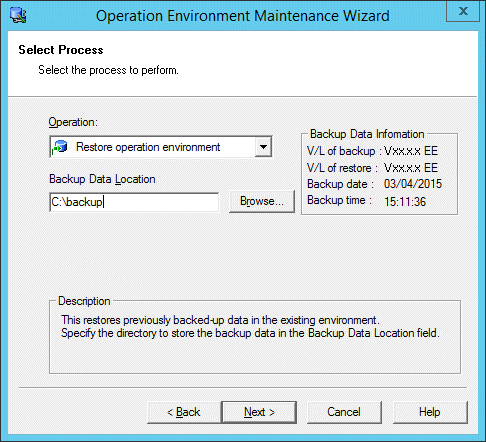This screenshot has height=442, width=486.
Task: Click the Backup Data Infomation group title
Action: (x=367, y=134)
